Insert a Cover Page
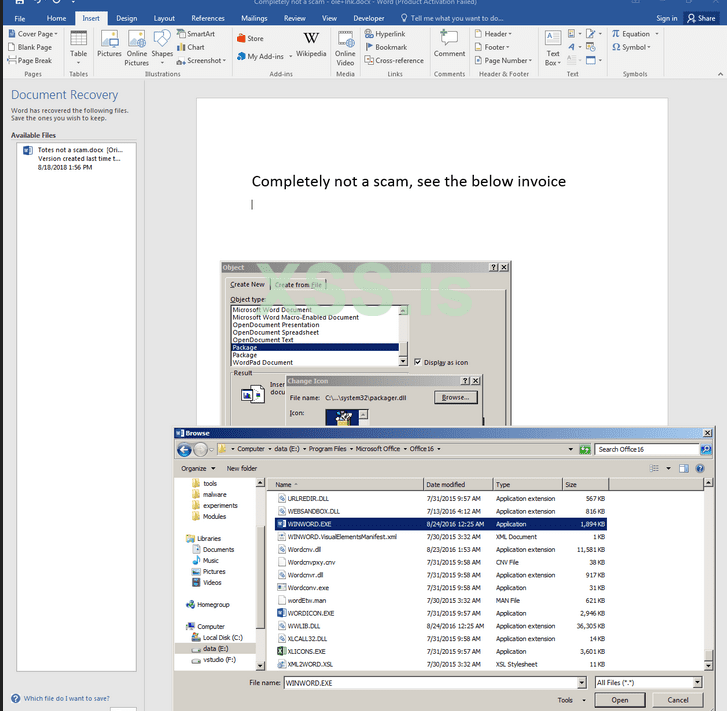Screen dimensions: 727x711 (x=32, y=34)
